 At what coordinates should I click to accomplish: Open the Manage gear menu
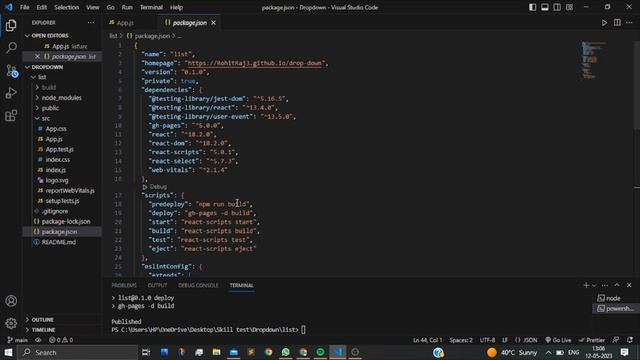click(11, 323)
